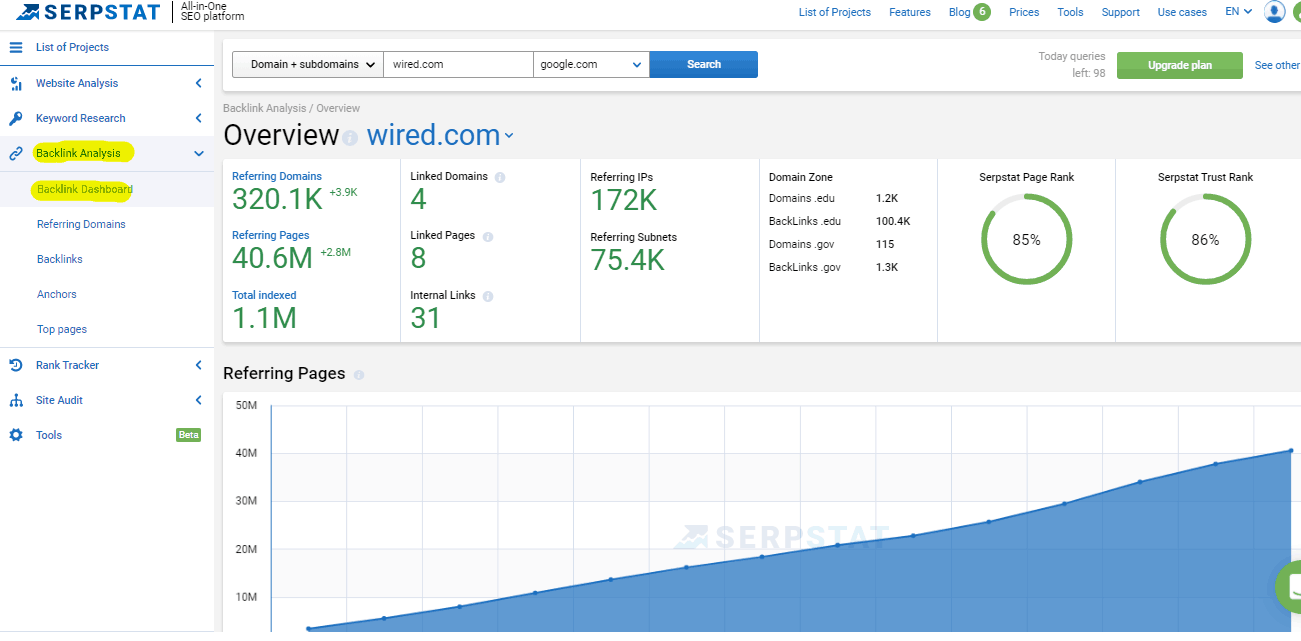Image resolution: width=1301 pixels, height=641 pixels.
Task: Expand the Rank Tracker section chevron
Action: (x=199, y=365)
